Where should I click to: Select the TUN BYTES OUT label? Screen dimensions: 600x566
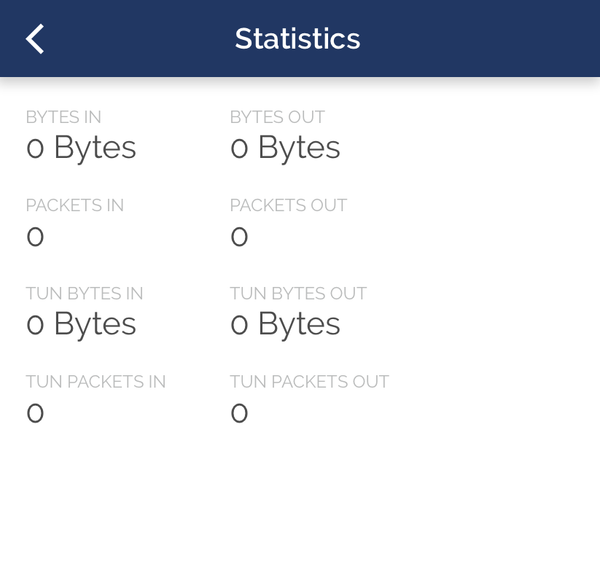click(298, 294)
